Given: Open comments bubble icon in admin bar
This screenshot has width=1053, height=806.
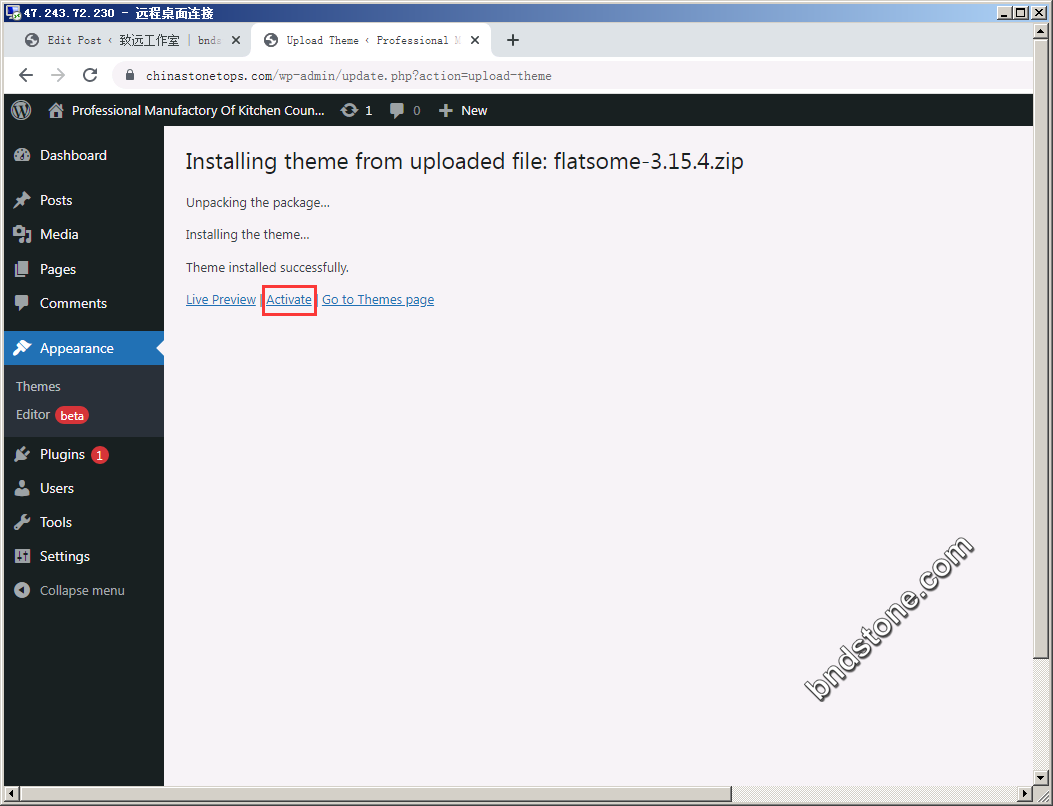Looking at the screenshot, I should click(x=397, y=111).
